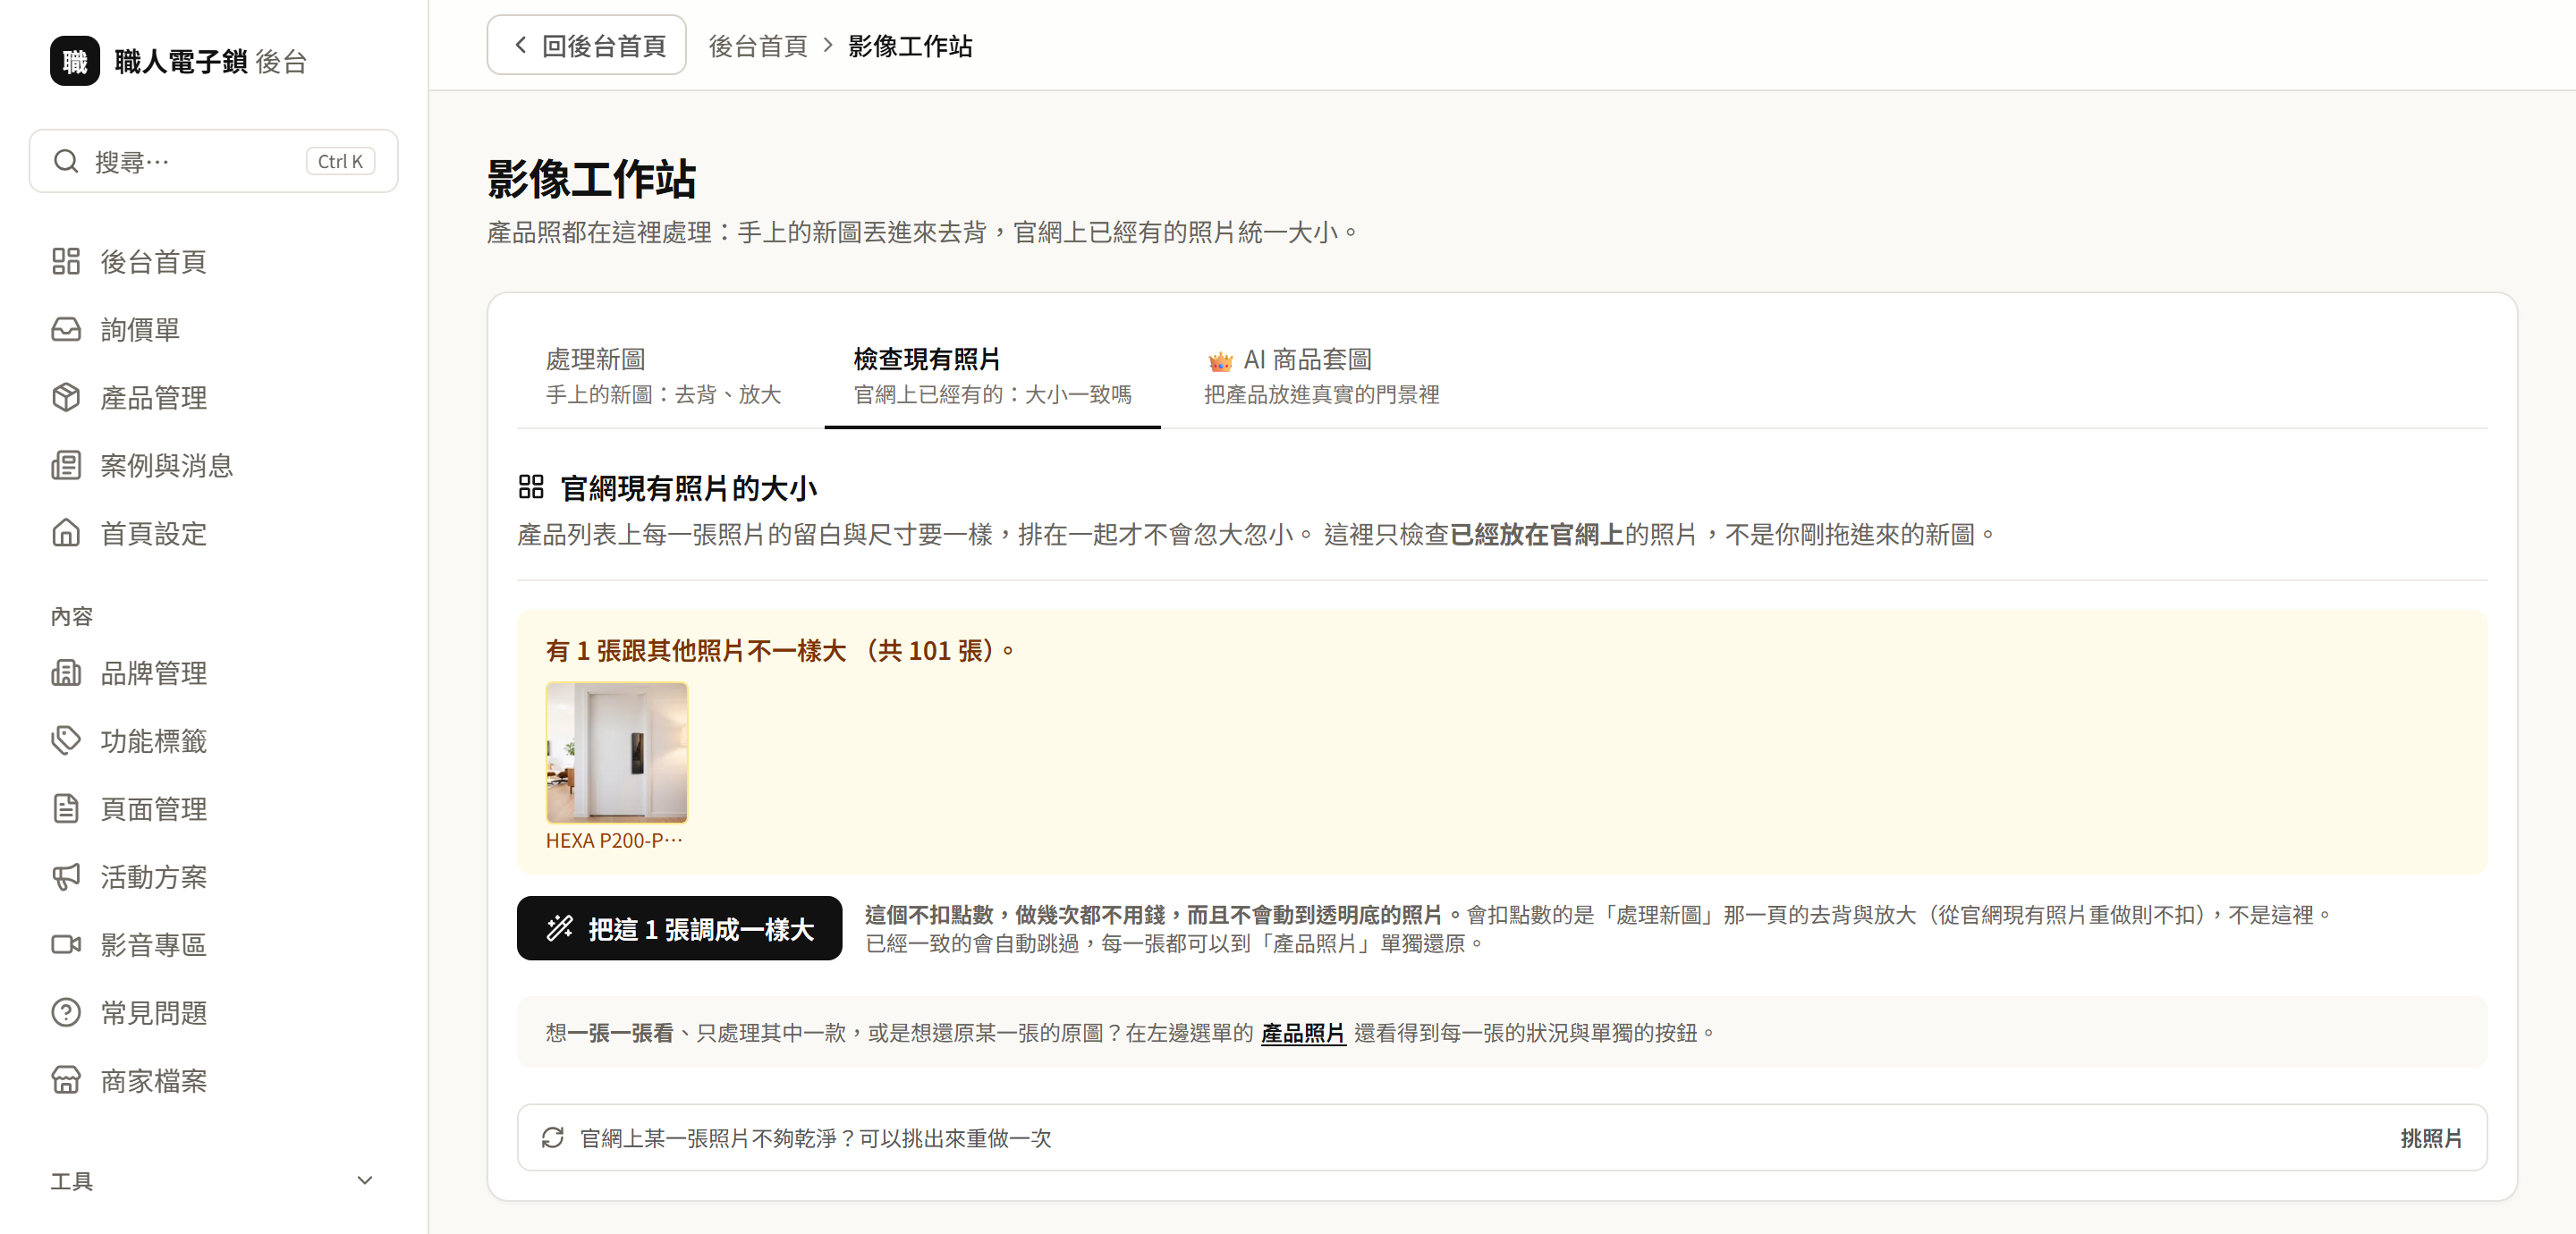Open 後台首頁 from the sidebar
The image size is (2576, 1234).
(213, 261)
